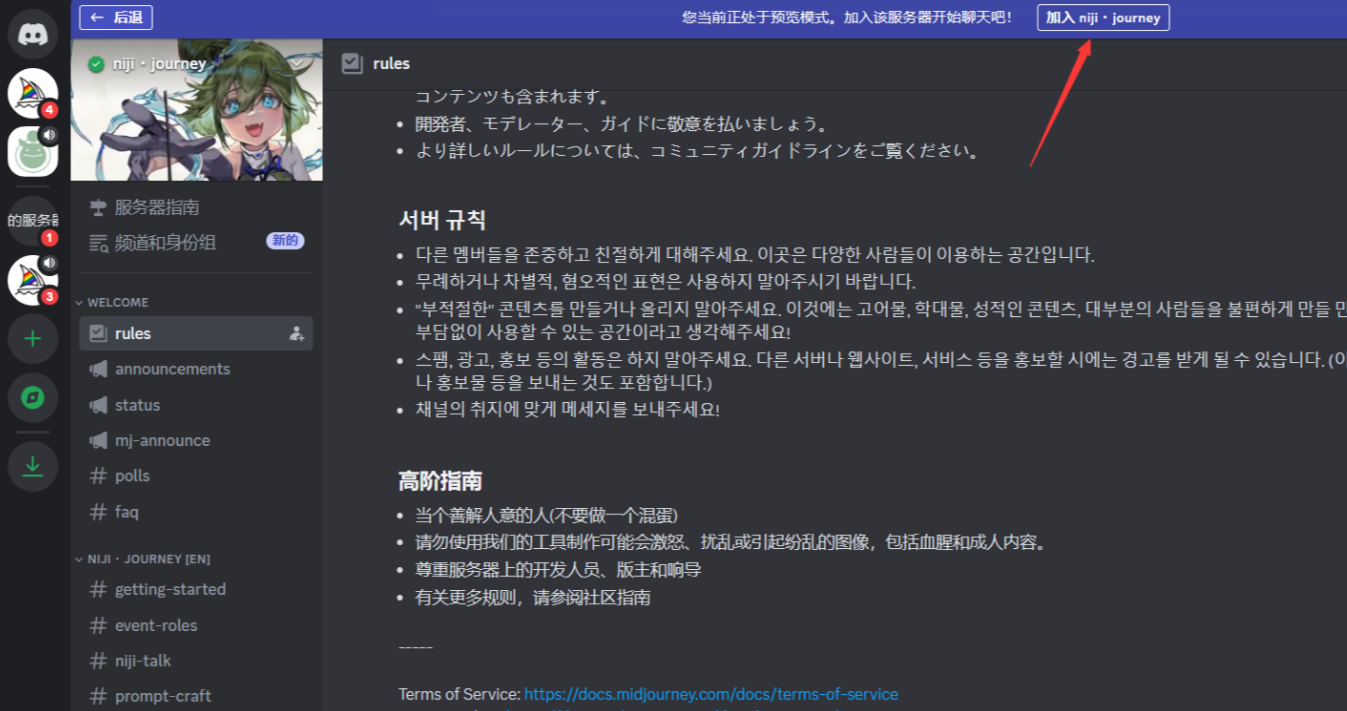Screen dimensions: 1347x711
Task: Open the announcements megaphone channel
Action: [x=196, y=369]
